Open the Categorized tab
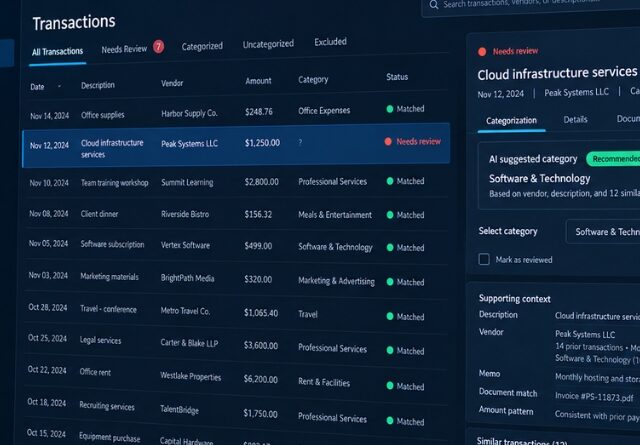This screenshot has height=445, width=640. 202,47
